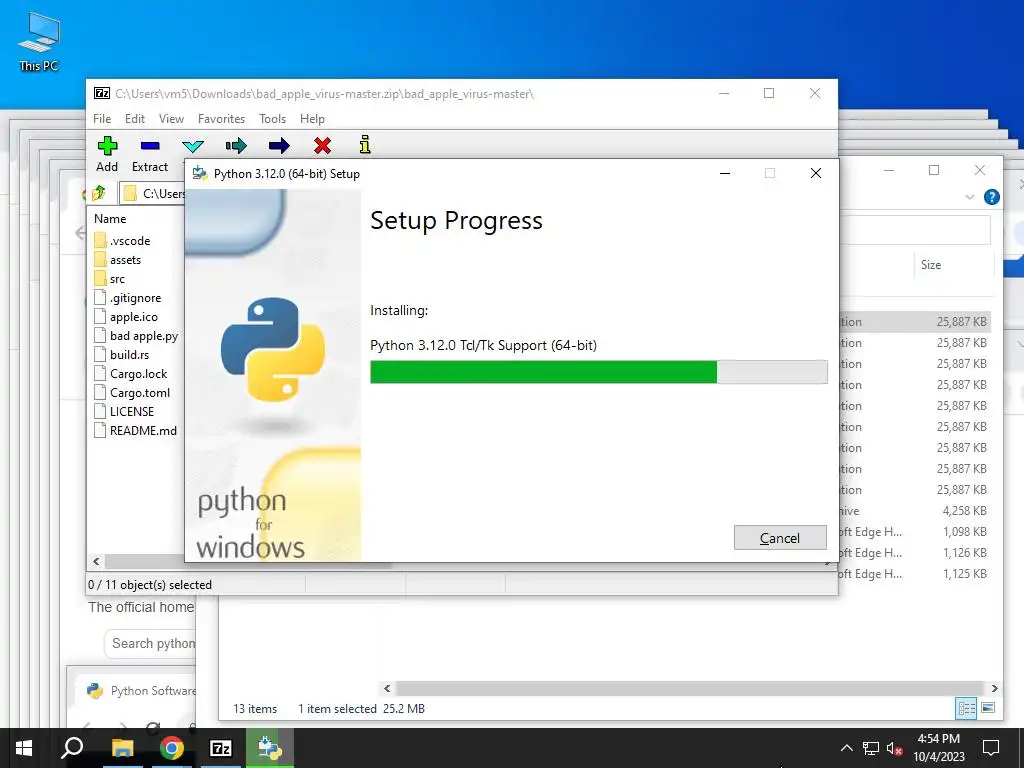Screen dimensions: 1024x768
Task: Click the Name column header in 7-Zip
Action: pyautogui.click(x=110, y=219)
